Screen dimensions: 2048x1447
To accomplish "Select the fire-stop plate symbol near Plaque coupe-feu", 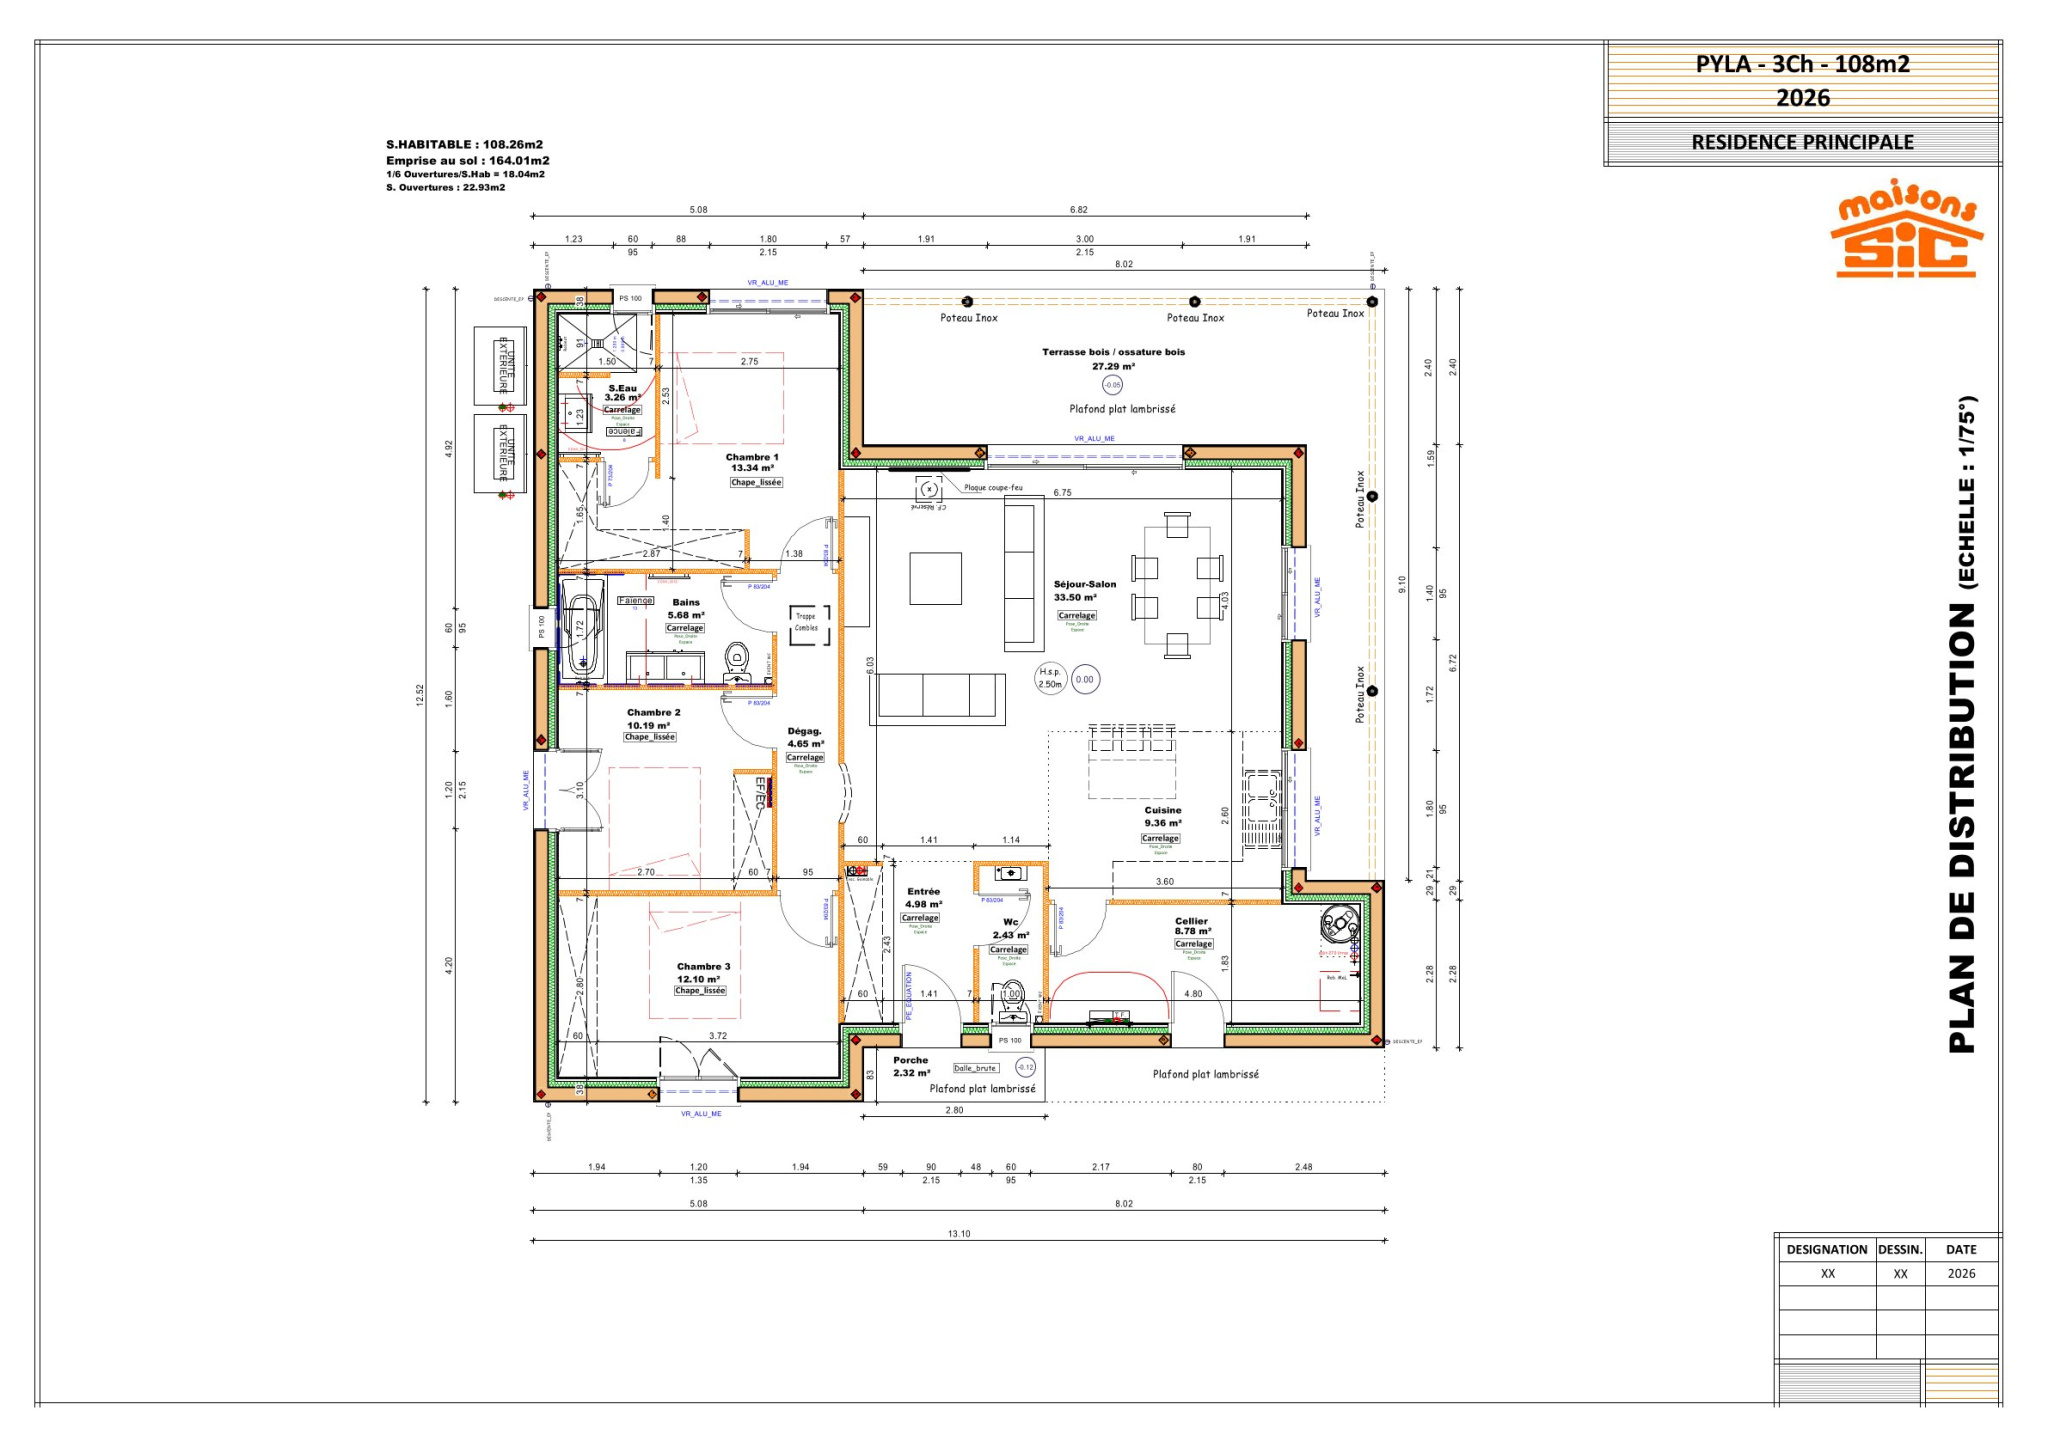I will coord(929,489).
